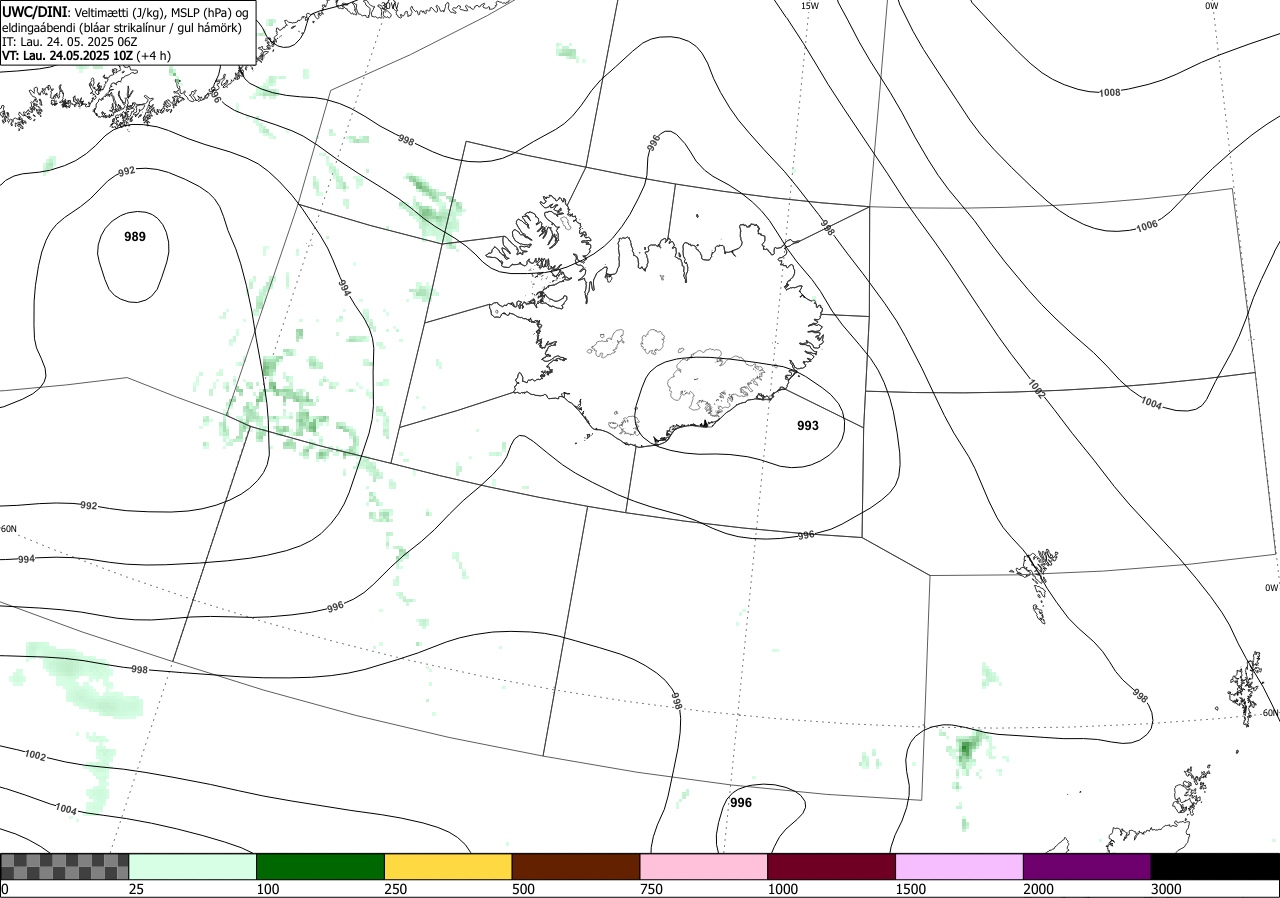Click the light pink 750–1000 legend swatch

(704, 866)
